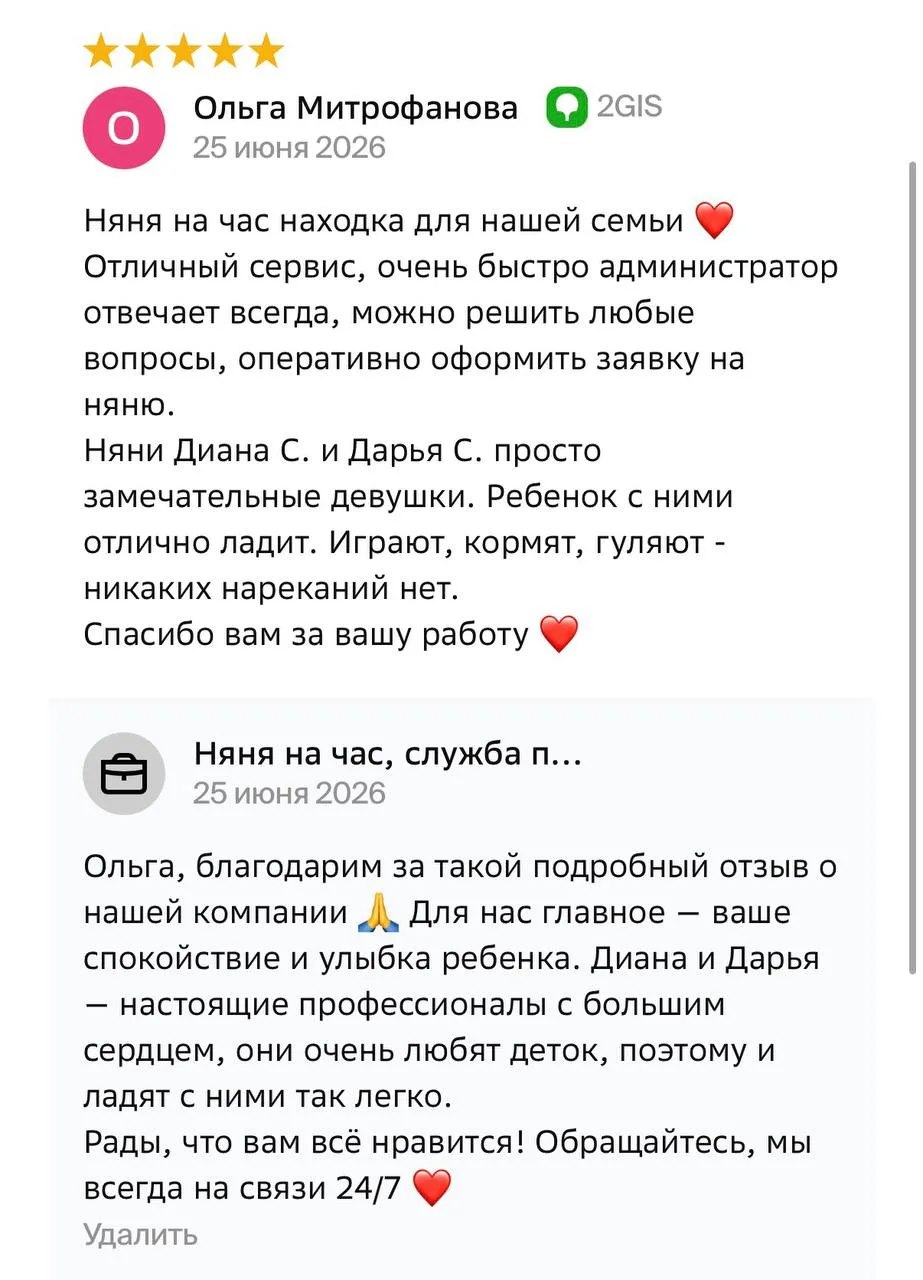Image resolution: width=923 pixels, height=1280 pixels.
Task: Click the first yellow rating star
Action: point(102,50)
